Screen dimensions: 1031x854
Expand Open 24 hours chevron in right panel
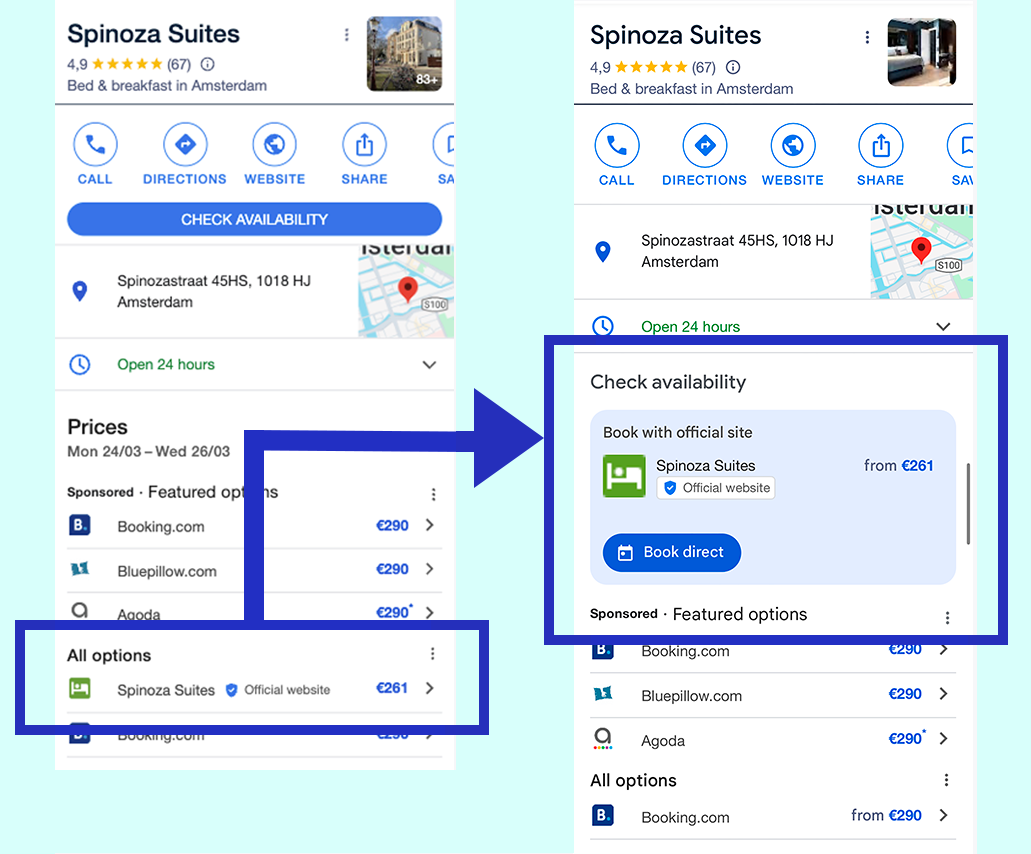click(942, 327)
